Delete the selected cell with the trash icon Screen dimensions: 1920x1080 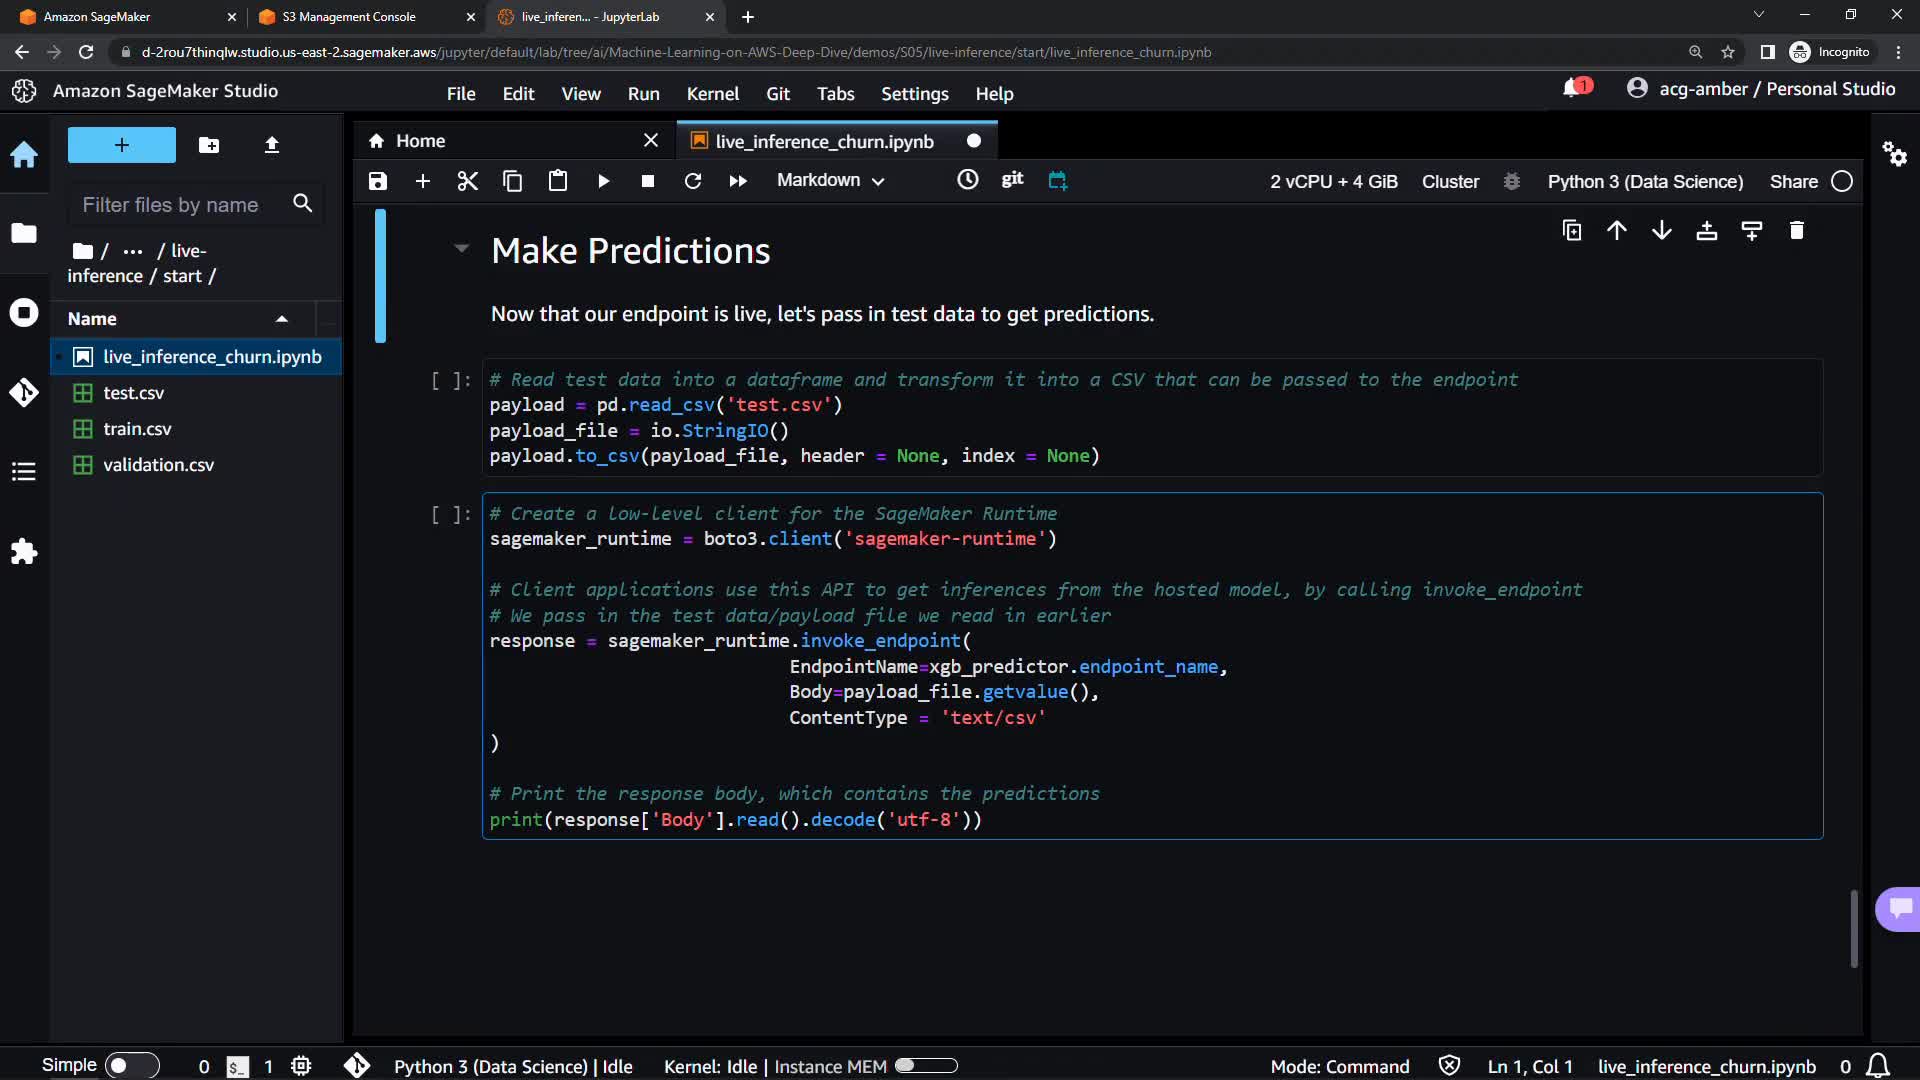(1796, 231)
